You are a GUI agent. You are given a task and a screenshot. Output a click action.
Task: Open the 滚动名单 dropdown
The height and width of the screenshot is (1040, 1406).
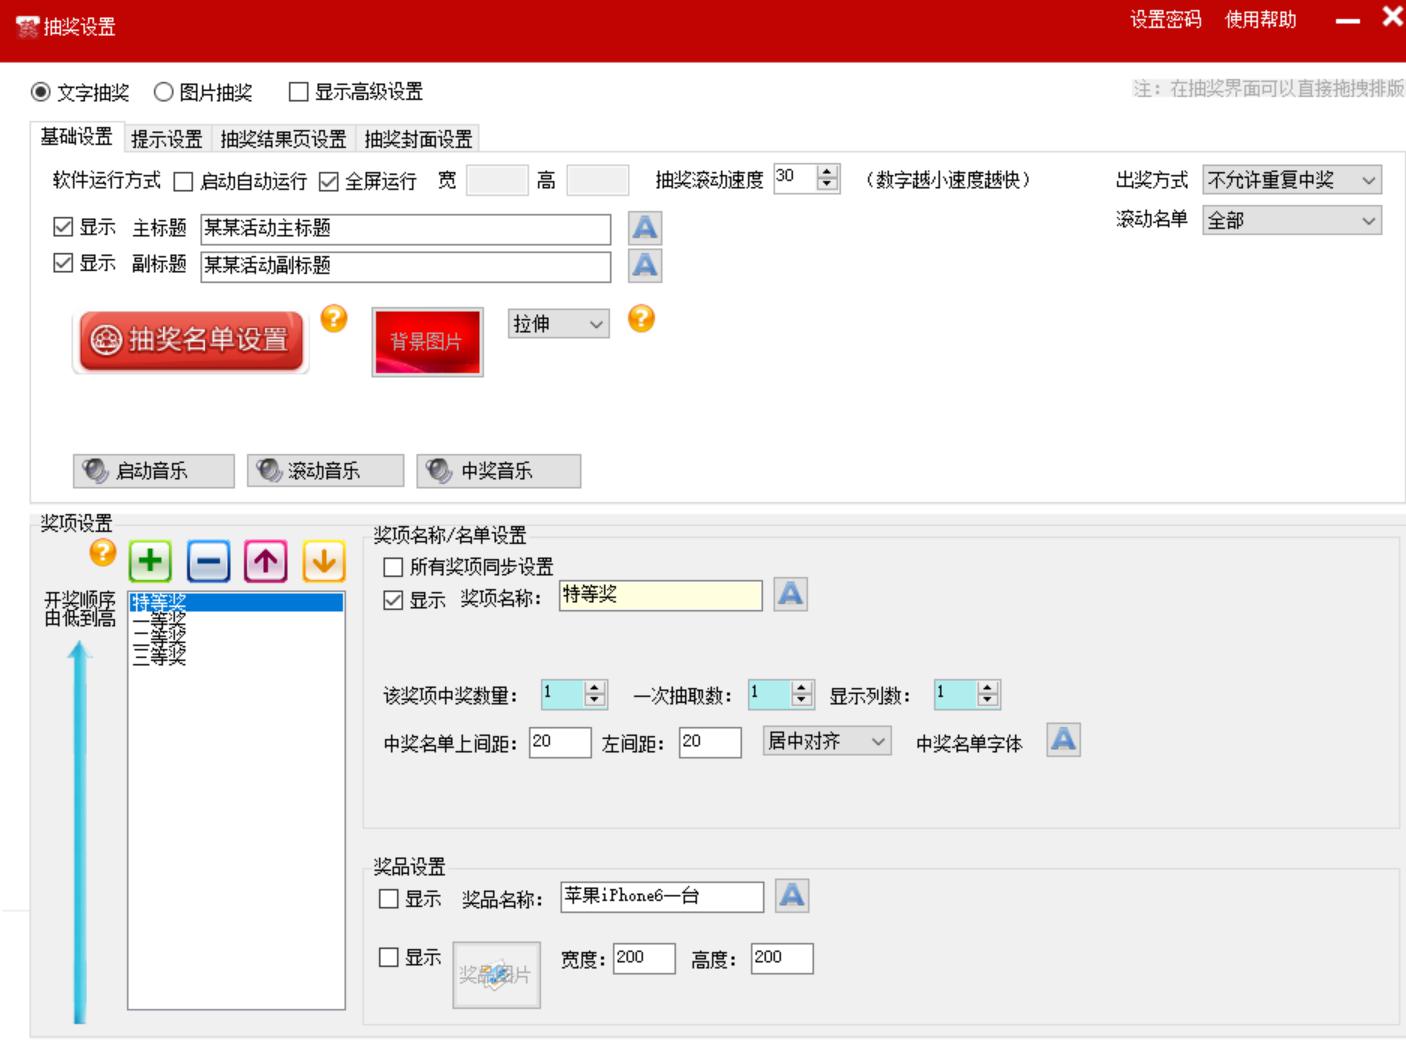click(1292, 221)
